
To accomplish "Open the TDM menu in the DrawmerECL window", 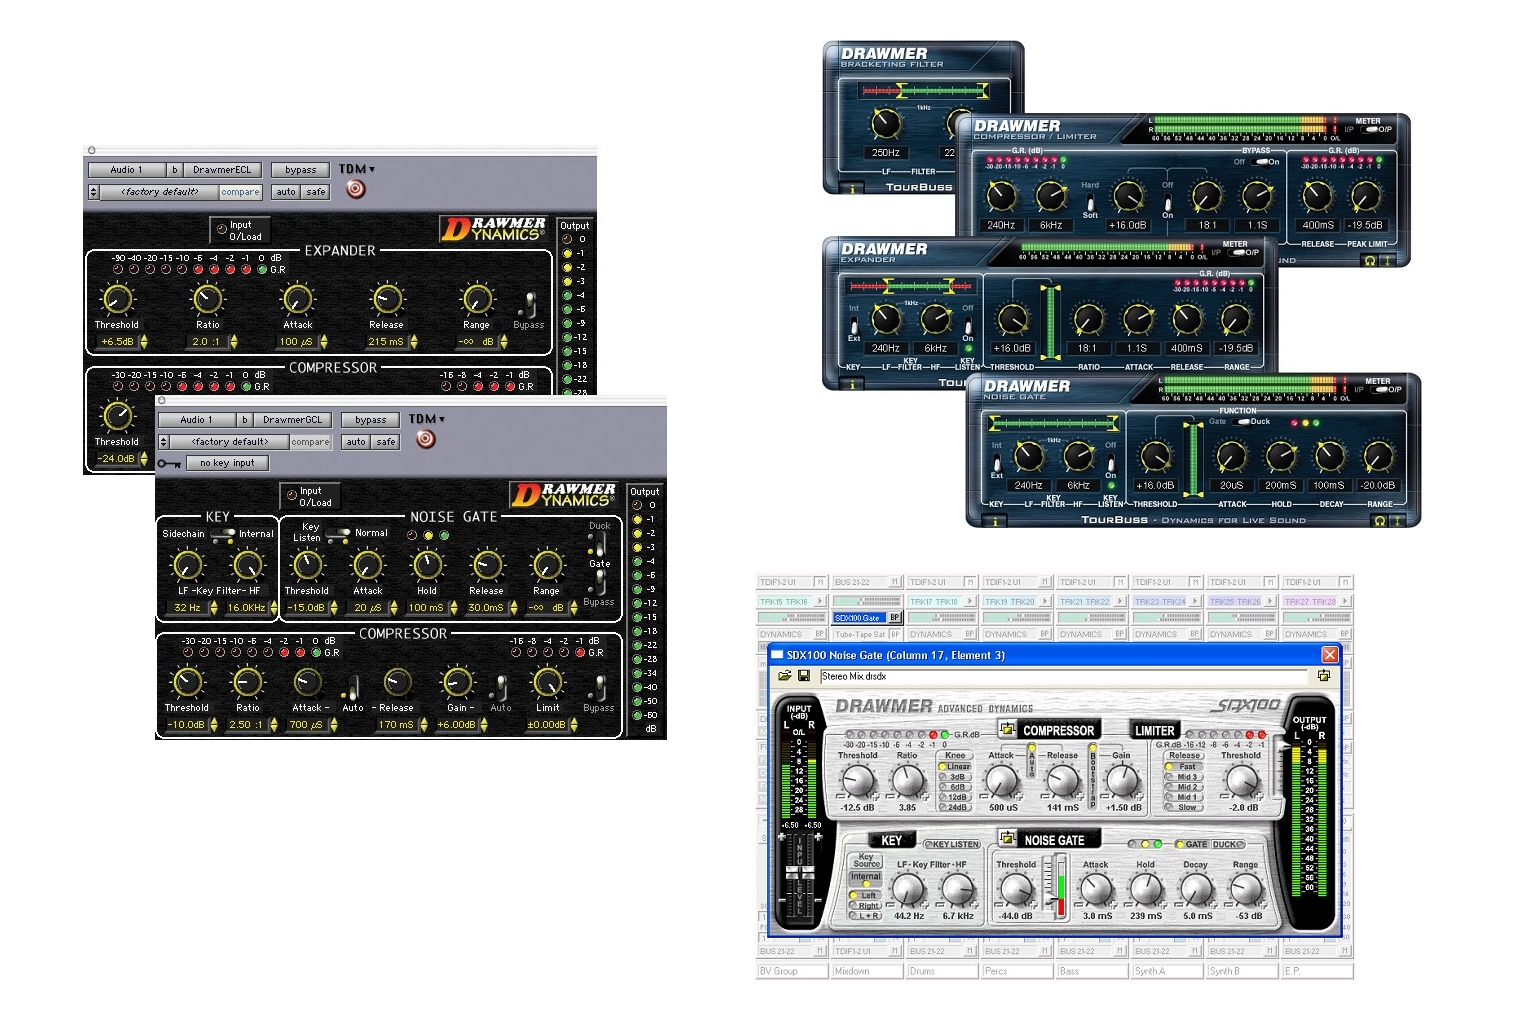I will tap(357, 169).
